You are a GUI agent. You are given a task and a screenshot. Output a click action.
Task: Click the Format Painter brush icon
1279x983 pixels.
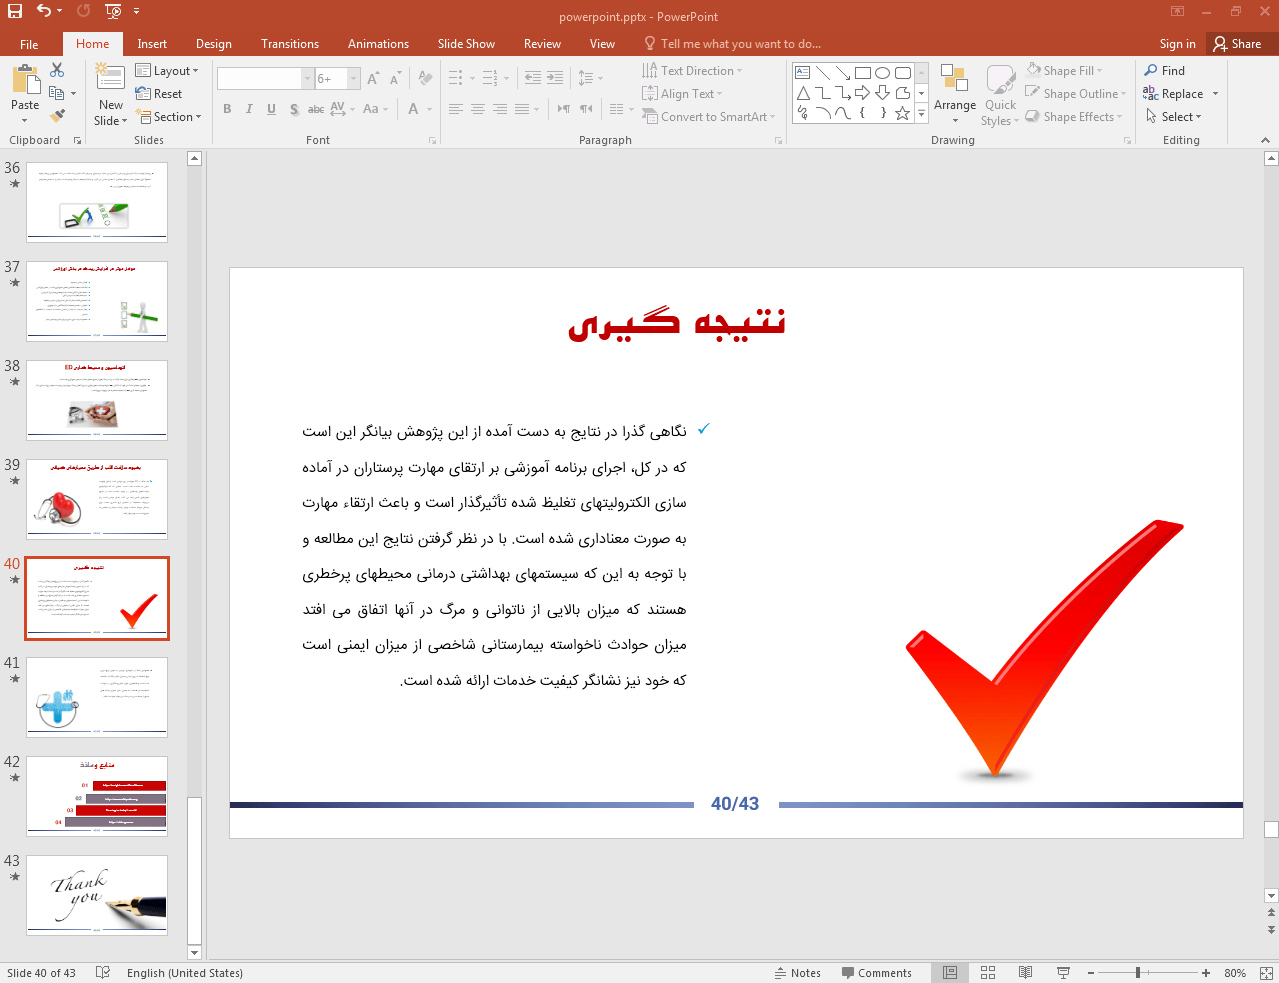pos(57,116)
